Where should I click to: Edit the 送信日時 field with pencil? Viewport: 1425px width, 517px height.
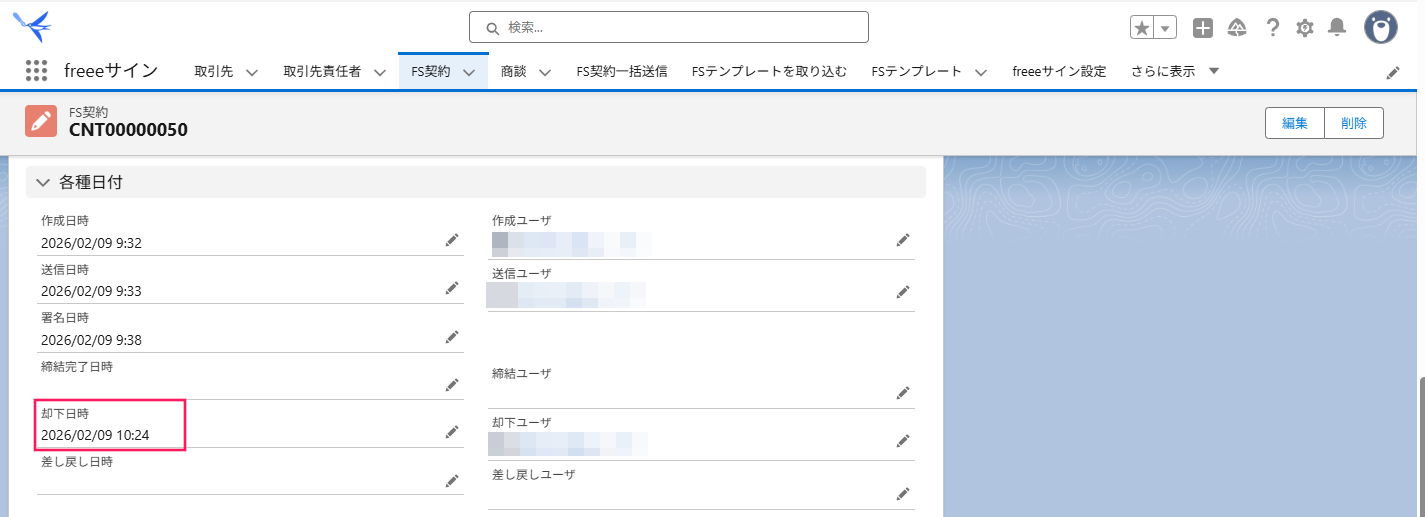452,288
